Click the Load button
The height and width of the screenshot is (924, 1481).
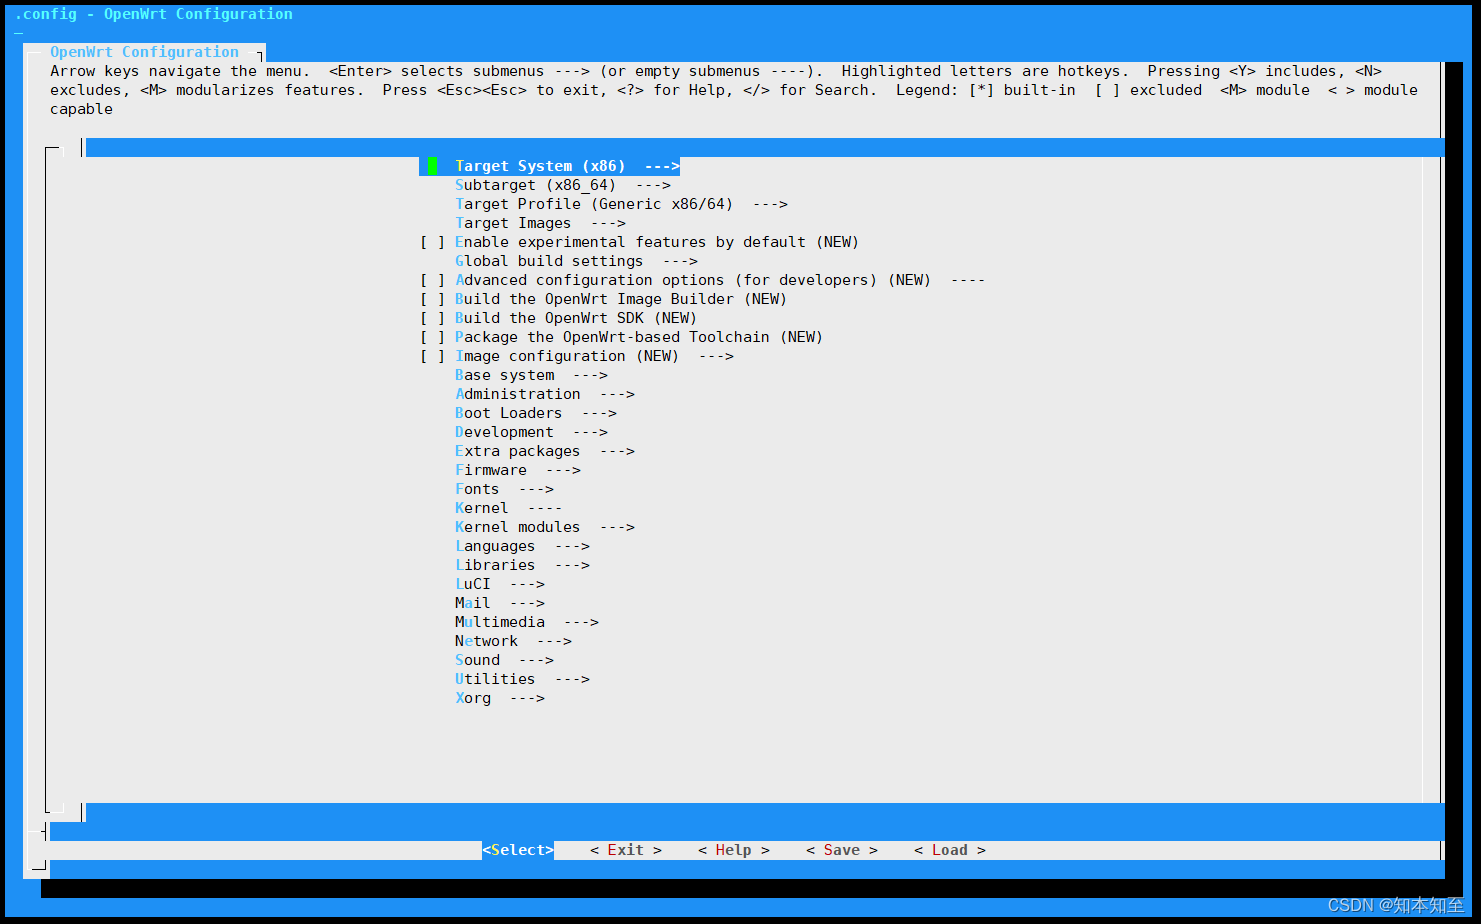[x=950, y=850]
